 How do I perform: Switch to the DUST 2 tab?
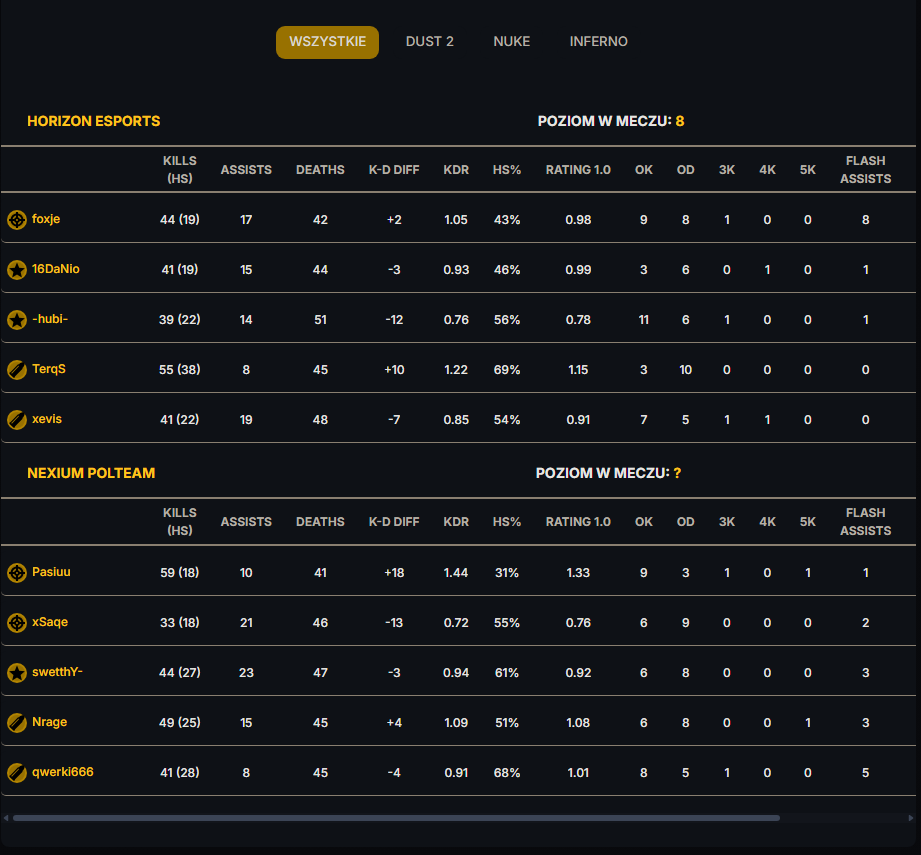point(429,41)
